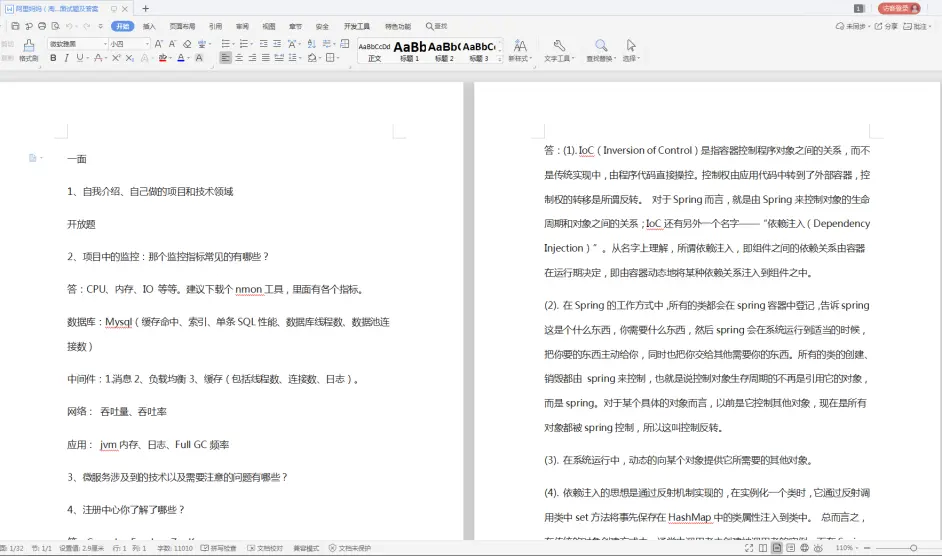Open the Developer Tools (开发工具) tab
This screenshot has width=942, height=556.
coord(357,26)
